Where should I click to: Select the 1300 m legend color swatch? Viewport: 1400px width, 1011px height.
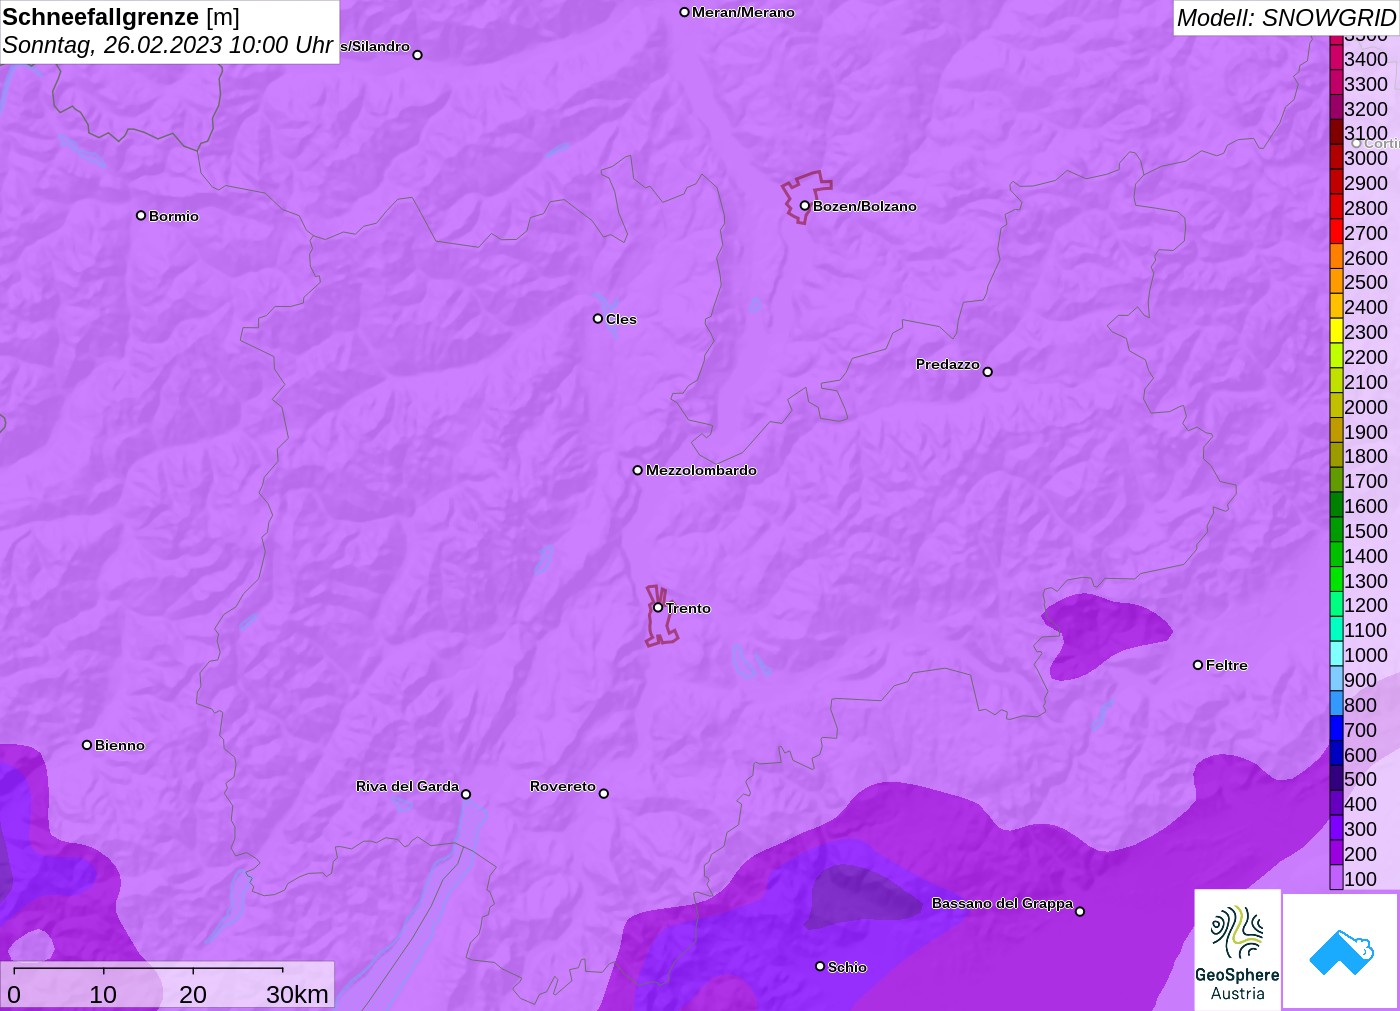[1336, 580]
